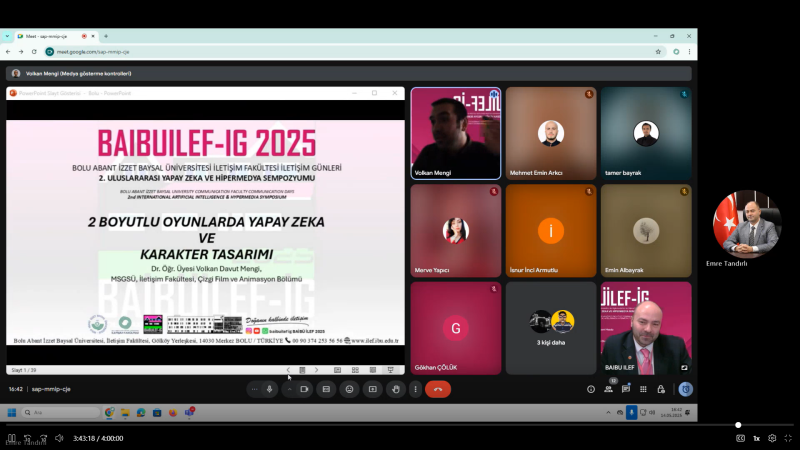Open File Explorer from taskbar

[125, 412]
